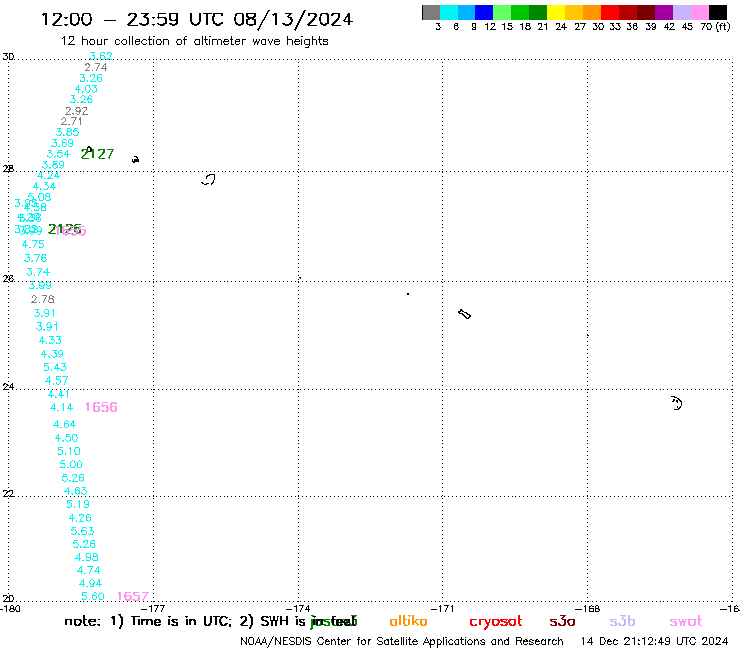Click the wave height value 5.00
The height and width of the screenshot is (650, 740).
pos(71,464)
